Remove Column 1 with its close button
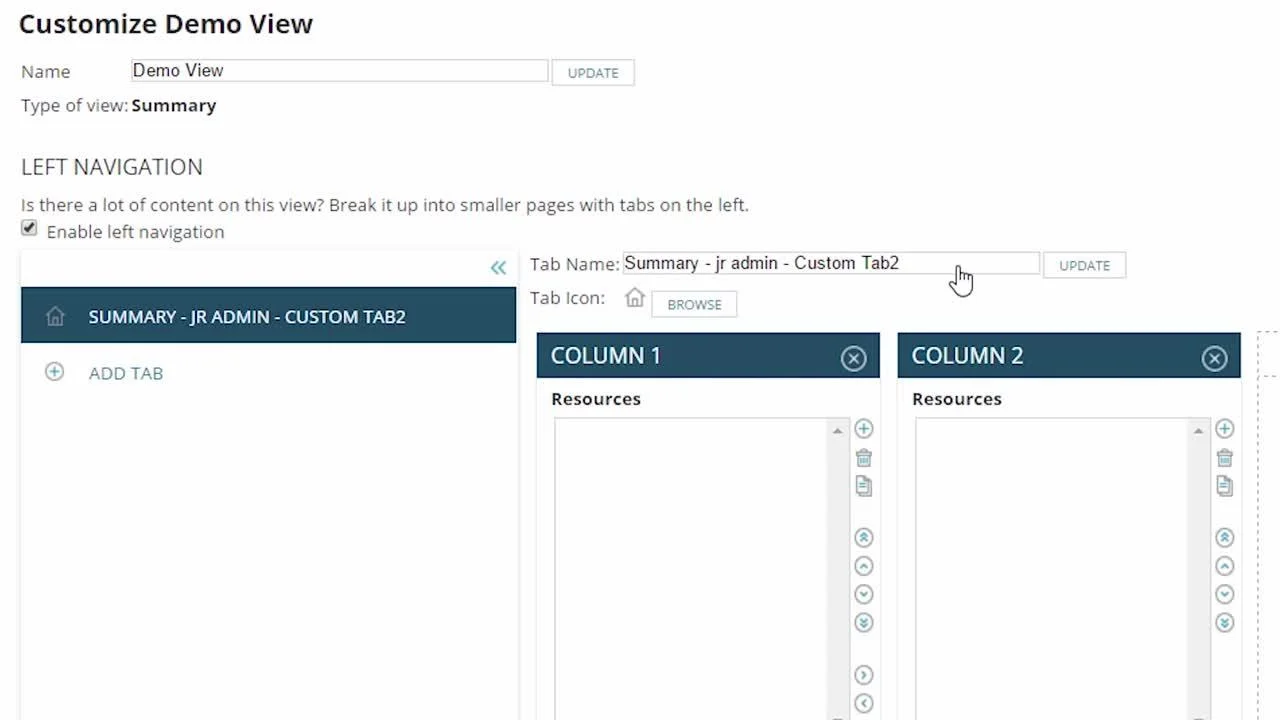Viewport: 1280px width, 720px height. point(853,359)
